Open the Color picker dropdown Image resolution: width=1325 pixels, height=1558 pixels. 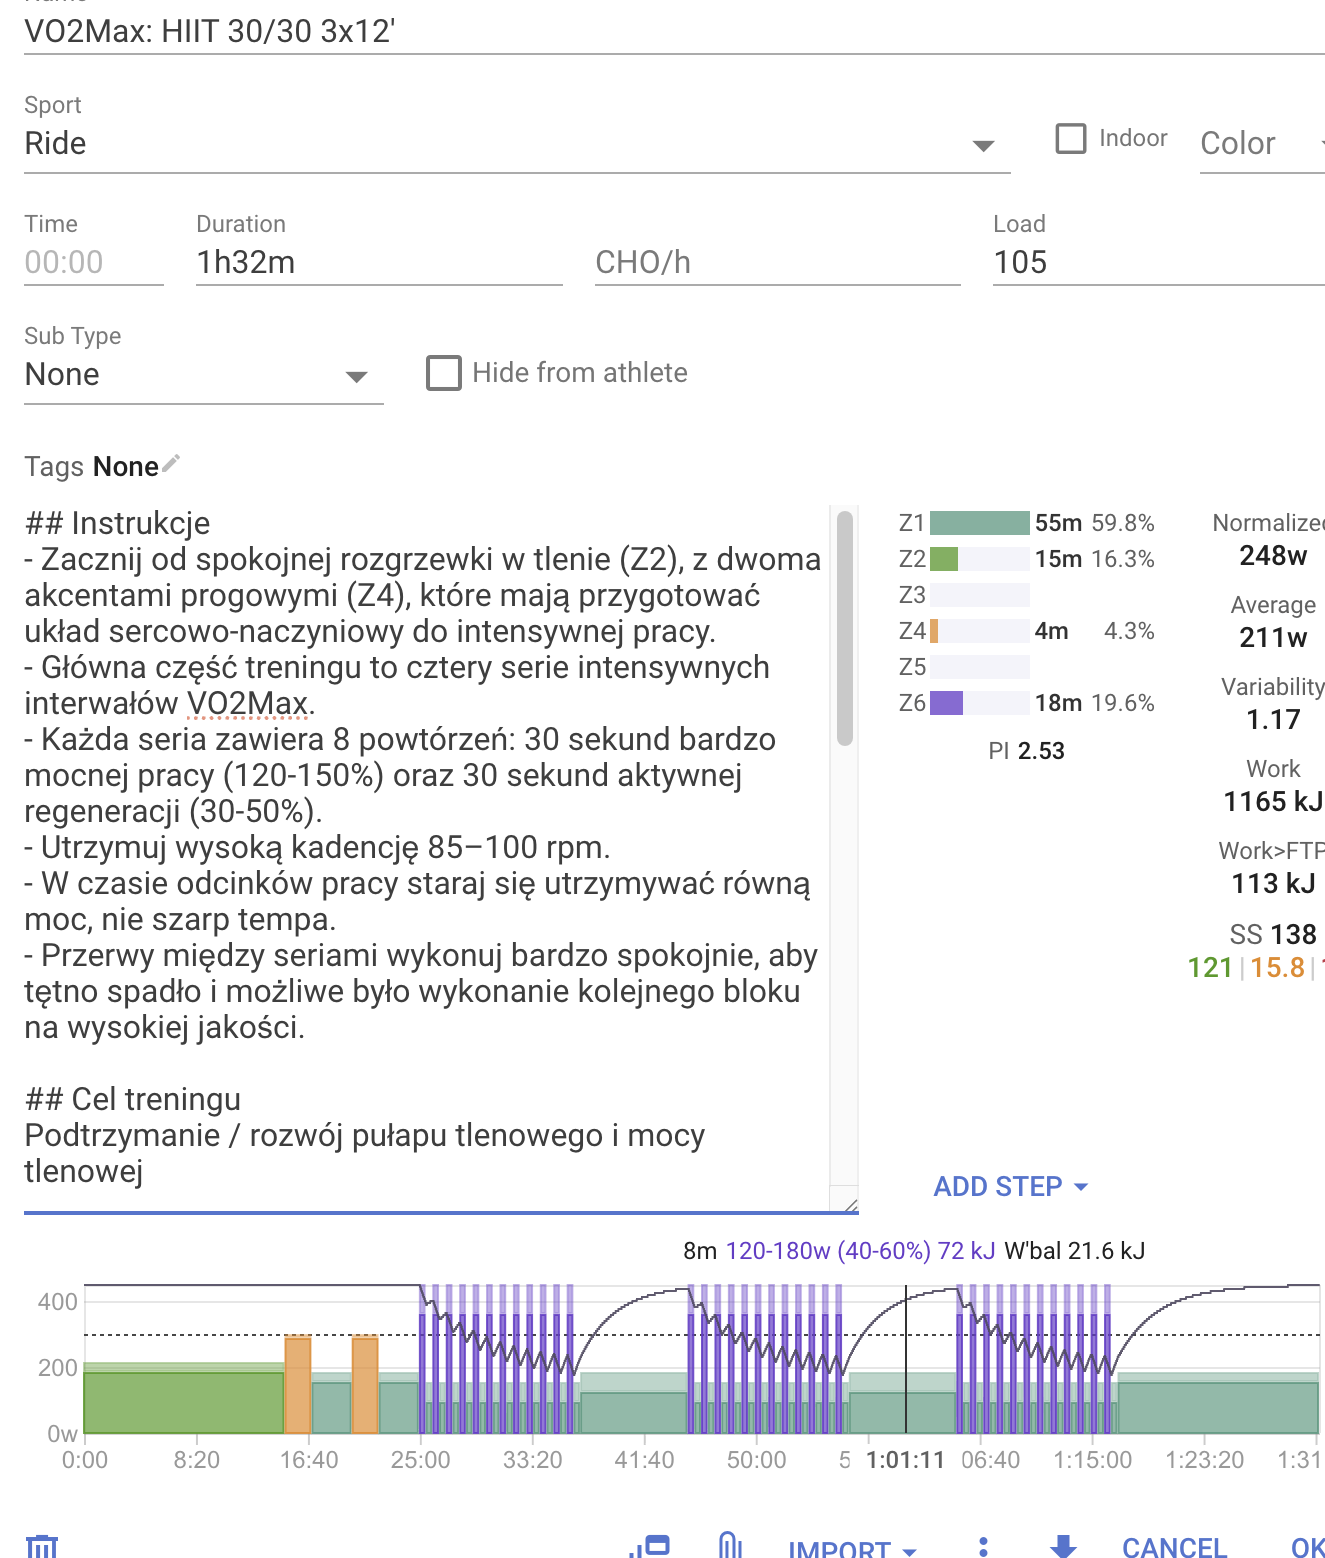pos(1261,144)
